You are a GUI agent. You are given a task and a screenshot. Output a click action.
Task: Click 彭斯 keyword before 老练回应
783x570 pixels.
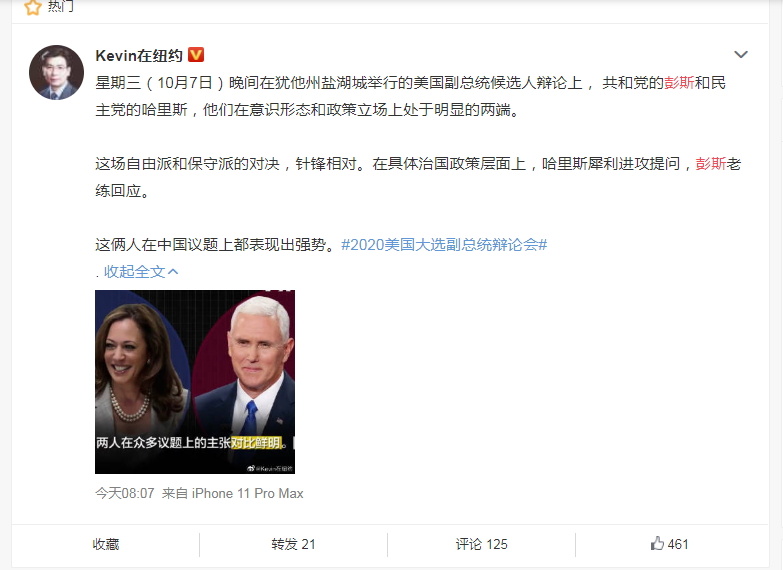click(711, 163)
